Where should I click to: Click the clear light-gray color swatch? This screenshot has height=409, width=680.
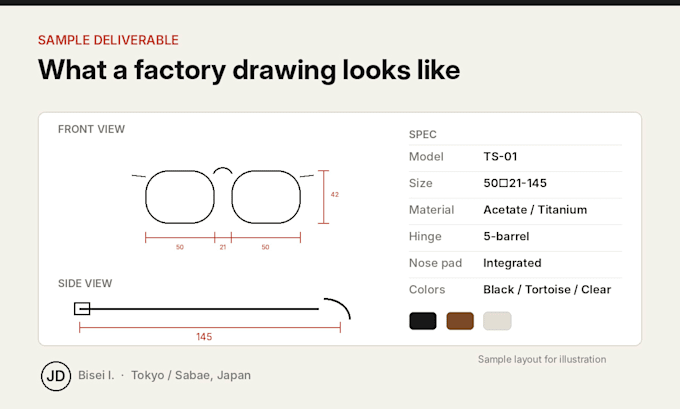(497, 321)
